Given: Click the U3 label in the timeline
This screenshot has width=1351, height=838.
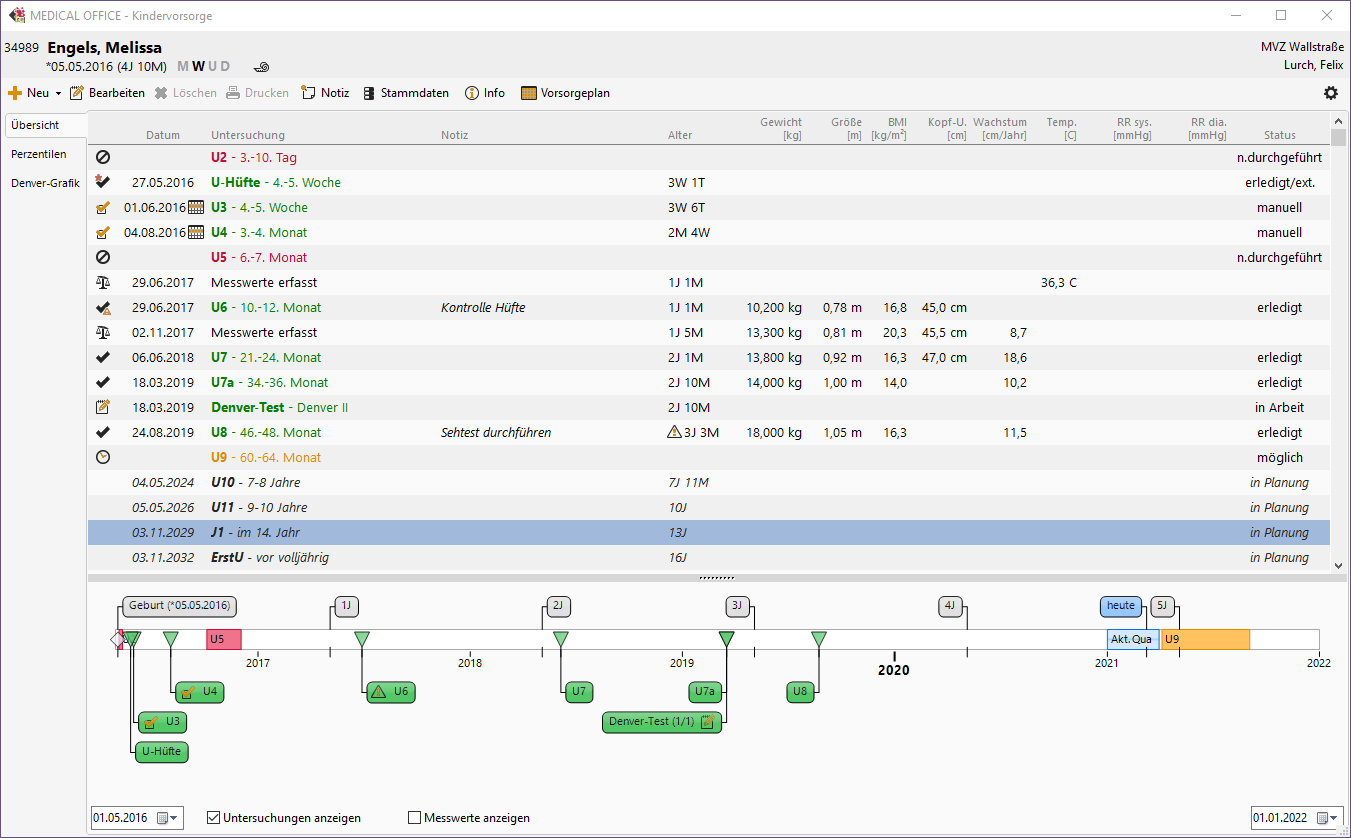Looking at the screenshot, I should pos(162,721).
